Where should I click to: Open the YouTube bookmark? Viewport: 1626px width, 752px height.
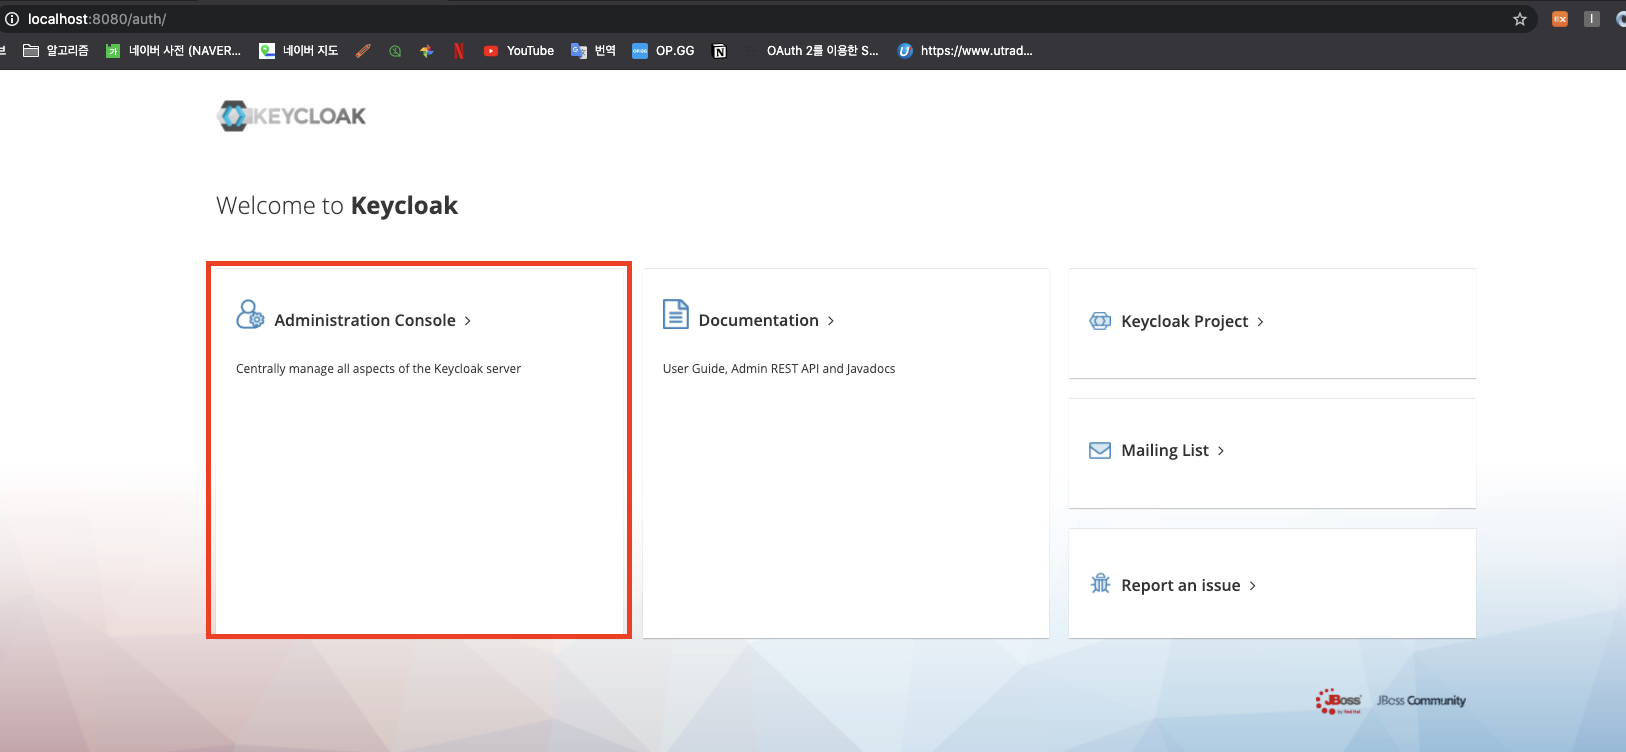click(519, 51)
